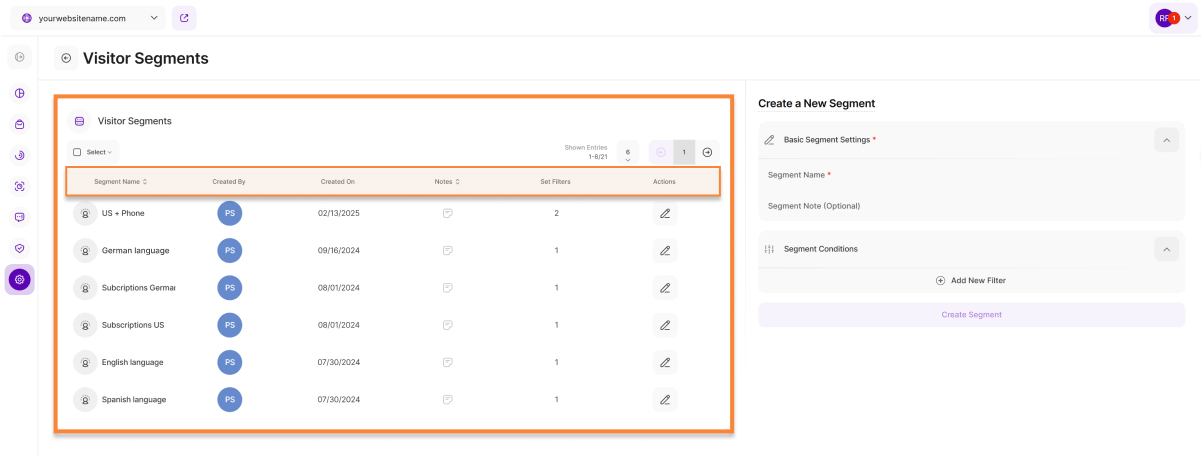Sort by Notes column header
Image resolution: width=1201 pixels, height=456 pixels.
pos(447,182)
